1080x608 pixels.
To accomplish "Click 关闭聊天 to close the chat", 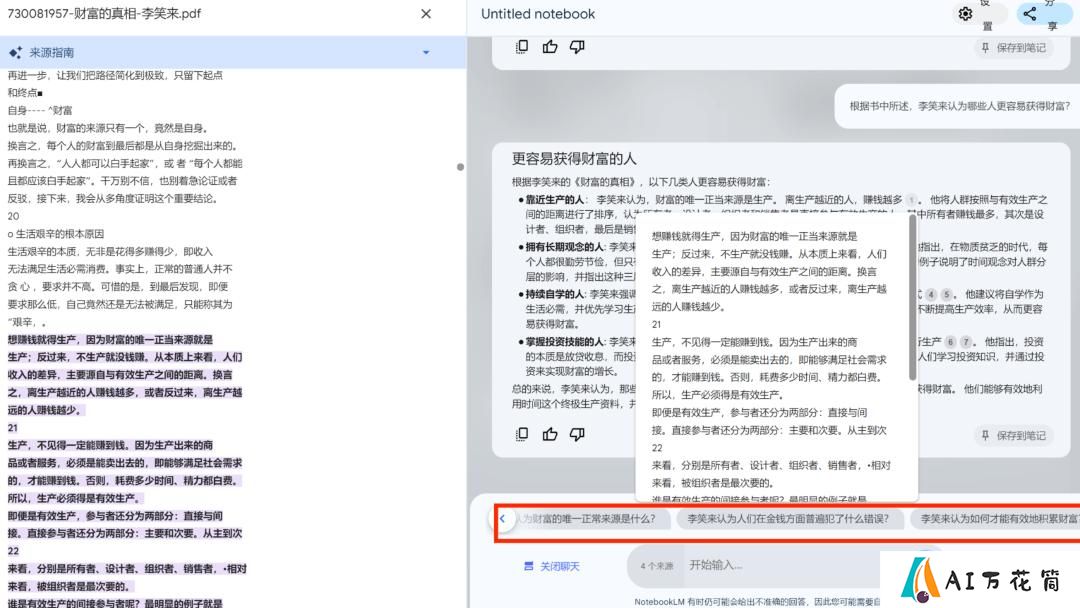I will click(x=552, y=566).
